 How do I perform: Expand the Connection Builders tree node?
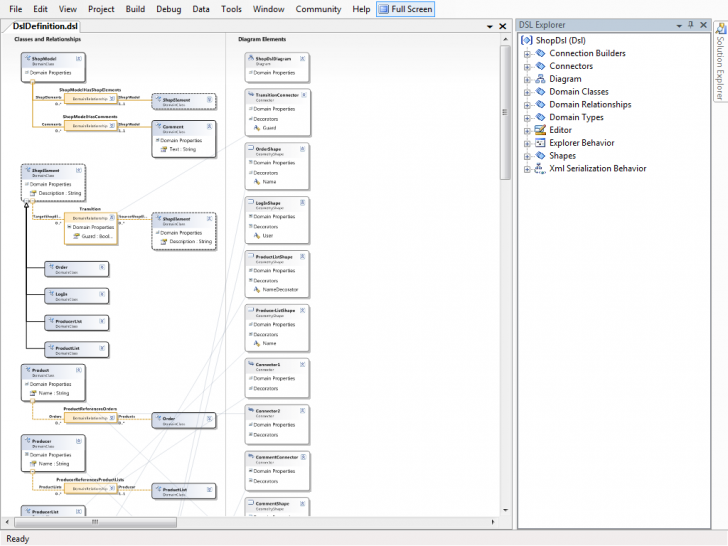527,53
